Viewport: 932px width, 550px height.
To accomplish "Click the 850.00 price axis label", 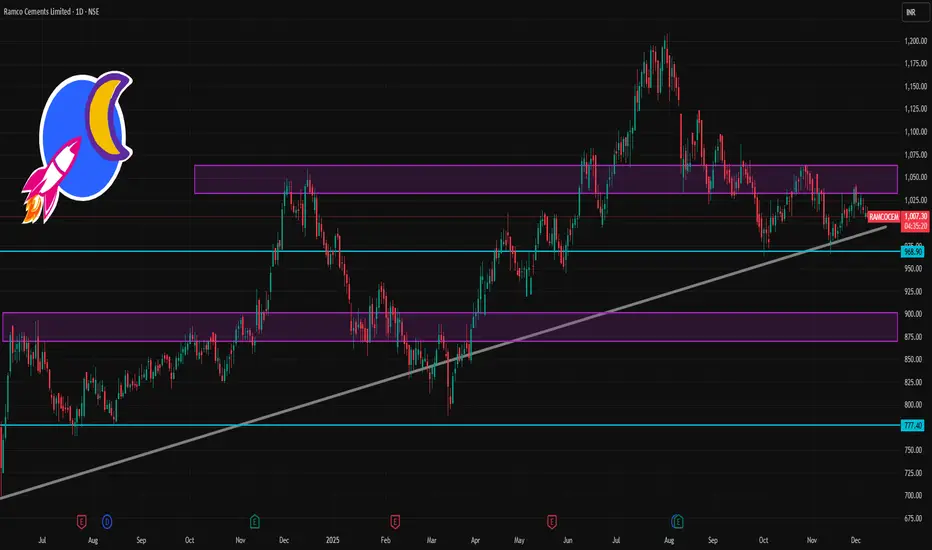I will point(913,359).
